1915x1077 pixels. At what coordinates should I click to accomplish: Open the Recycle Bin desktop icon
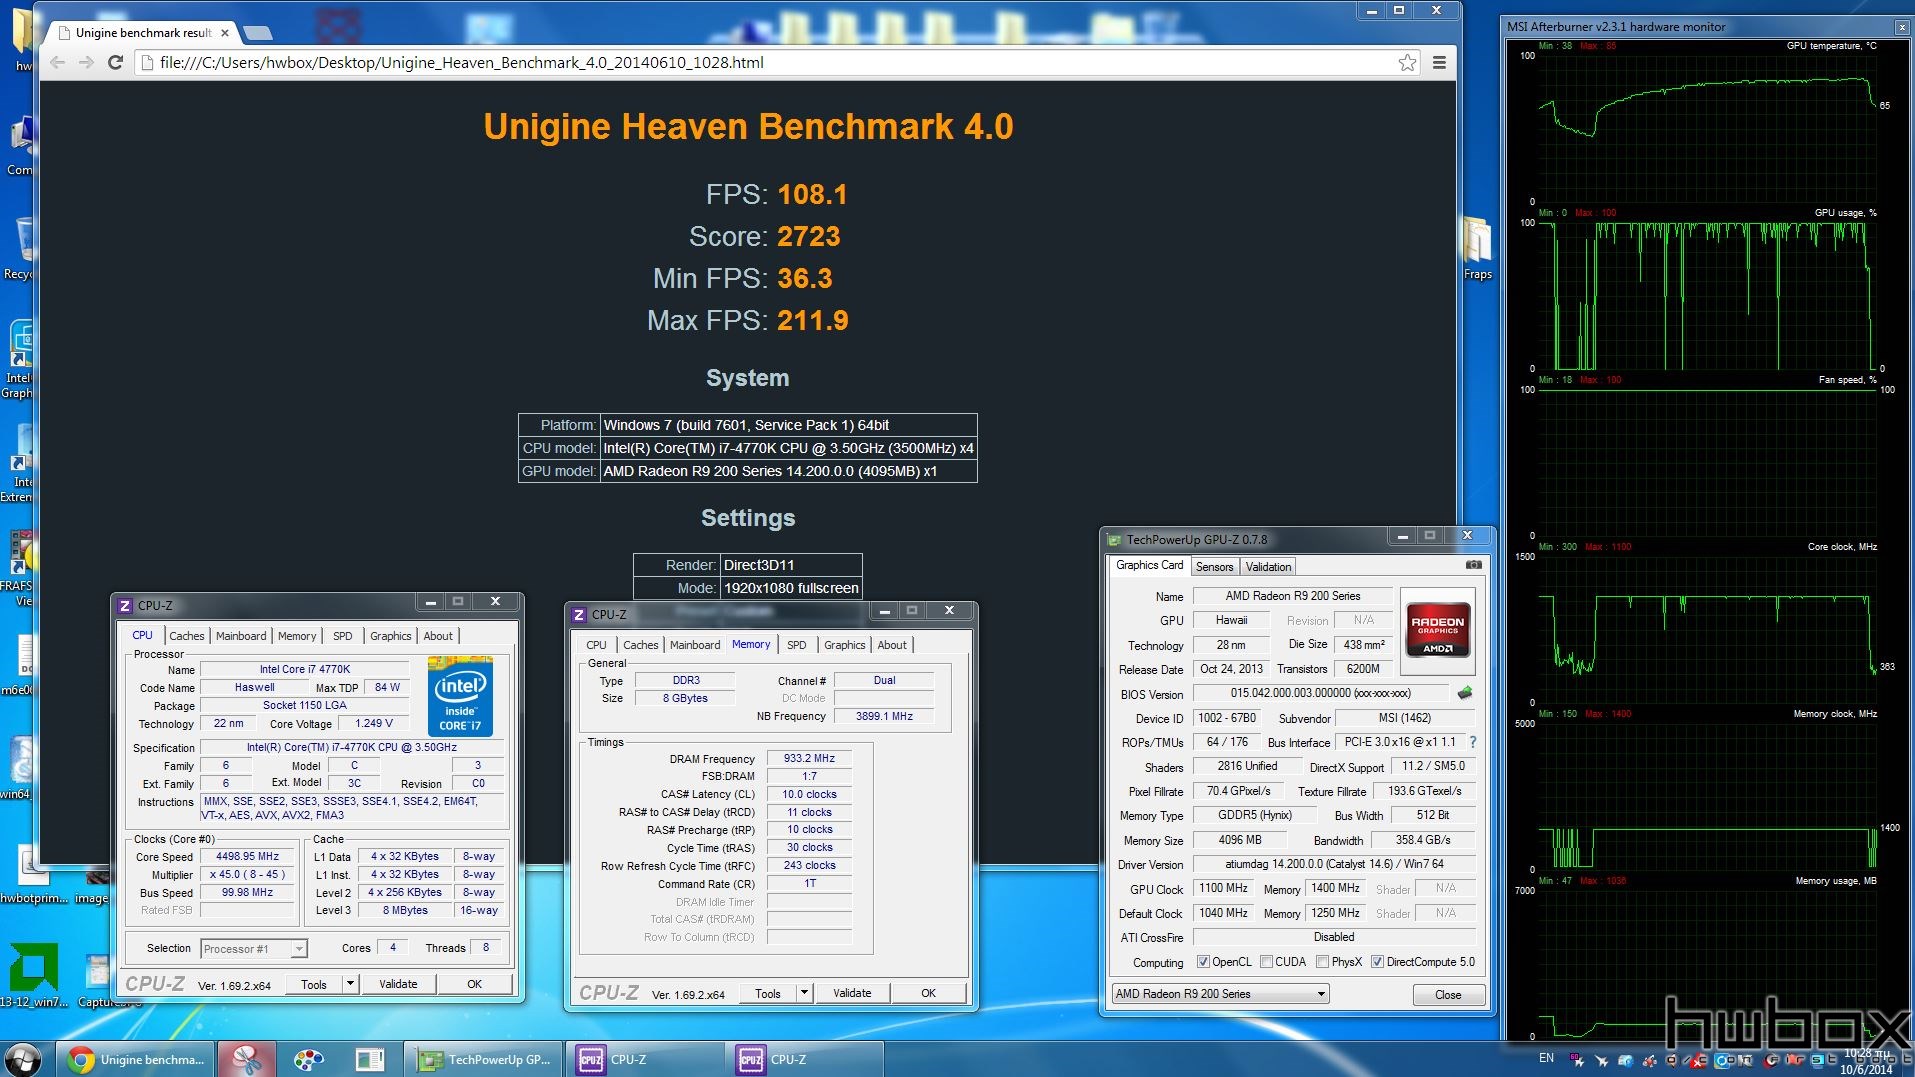point(20,248)
